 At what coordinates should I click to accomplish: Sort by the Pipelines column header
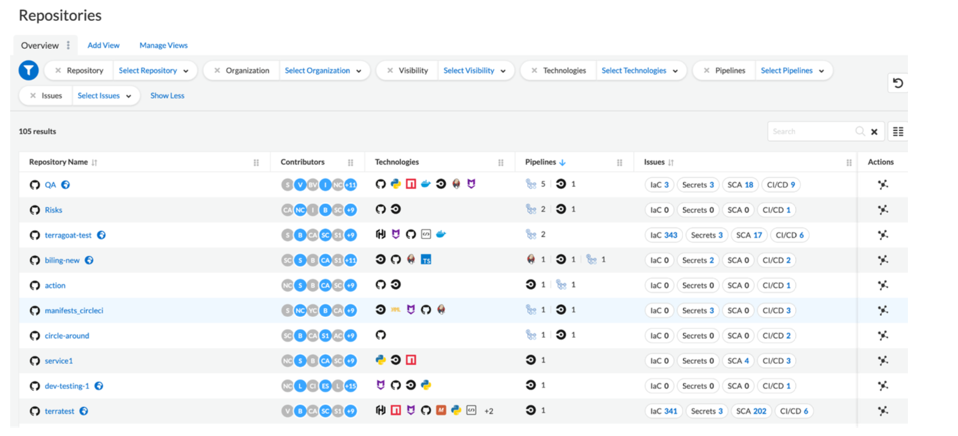(541, 162)
